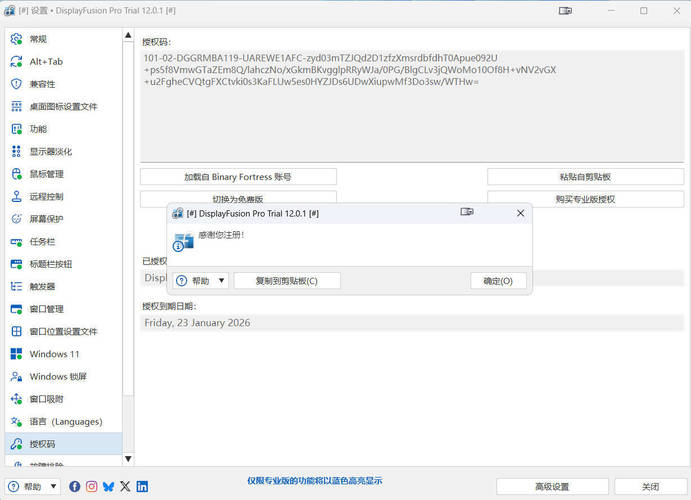Screen dimensions: 691x500
Task: Open the Instagram link icon
Action: (92, 487)
